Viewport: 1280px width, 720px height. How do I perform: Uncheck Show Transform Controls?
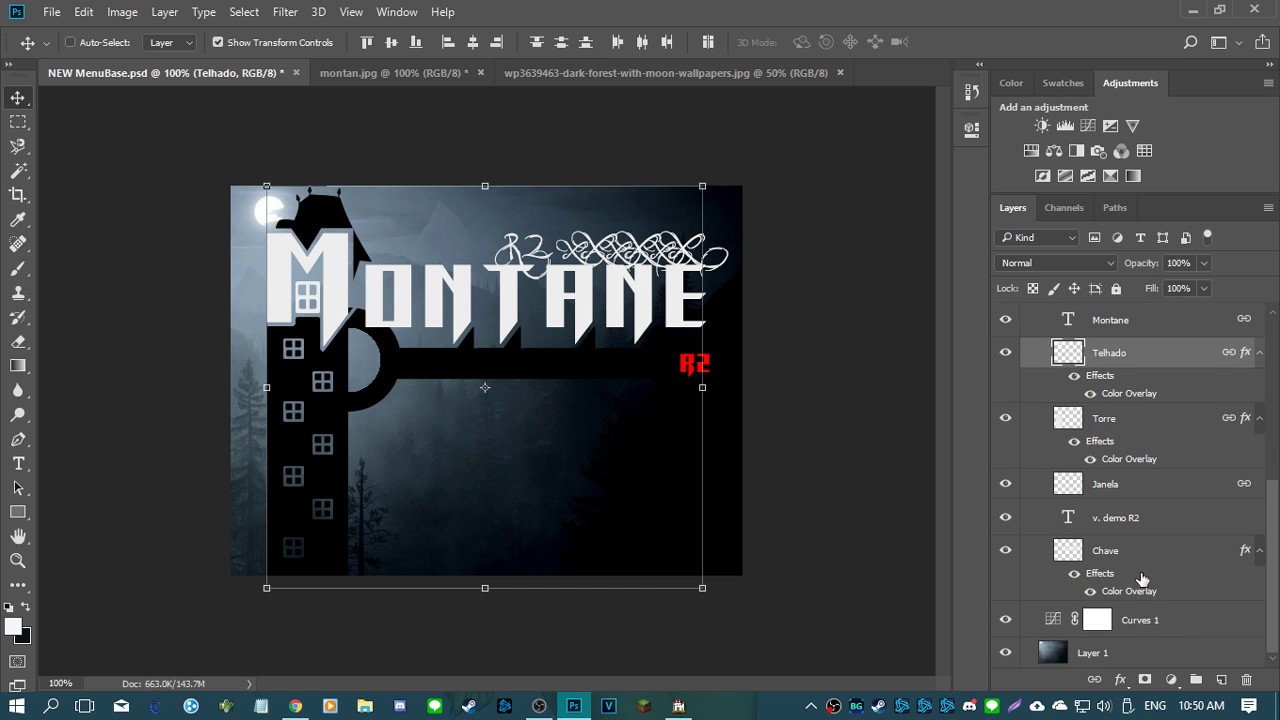click(x=218, y=42)
